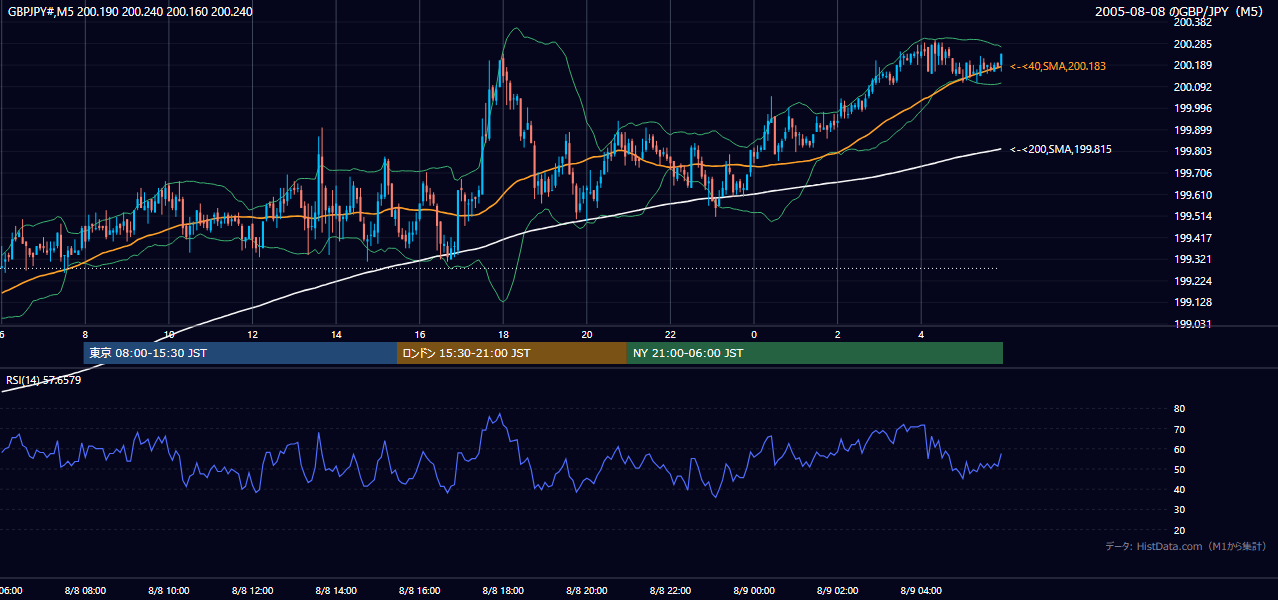The image size is (1278, 600).
Task: Click the ロンドン 15:30-21:00 JST session bar
Action: (x=512, y=353)
